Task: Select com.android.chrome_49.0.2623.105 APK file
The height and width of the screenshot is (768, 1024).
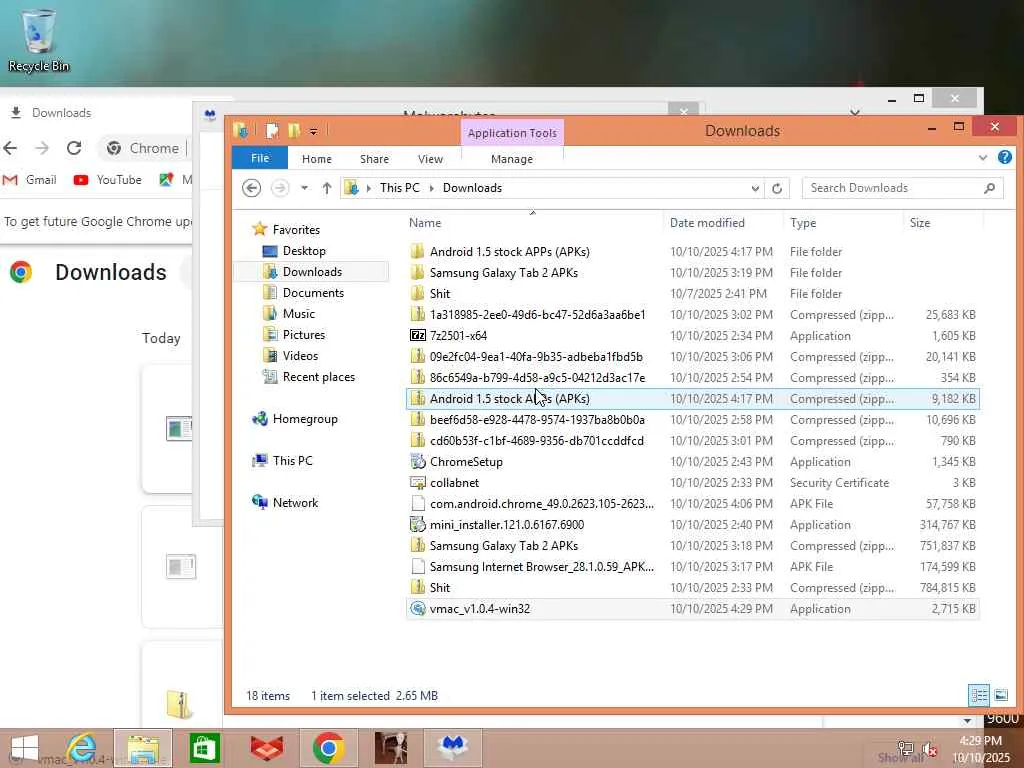Action: tap(692, 504)
